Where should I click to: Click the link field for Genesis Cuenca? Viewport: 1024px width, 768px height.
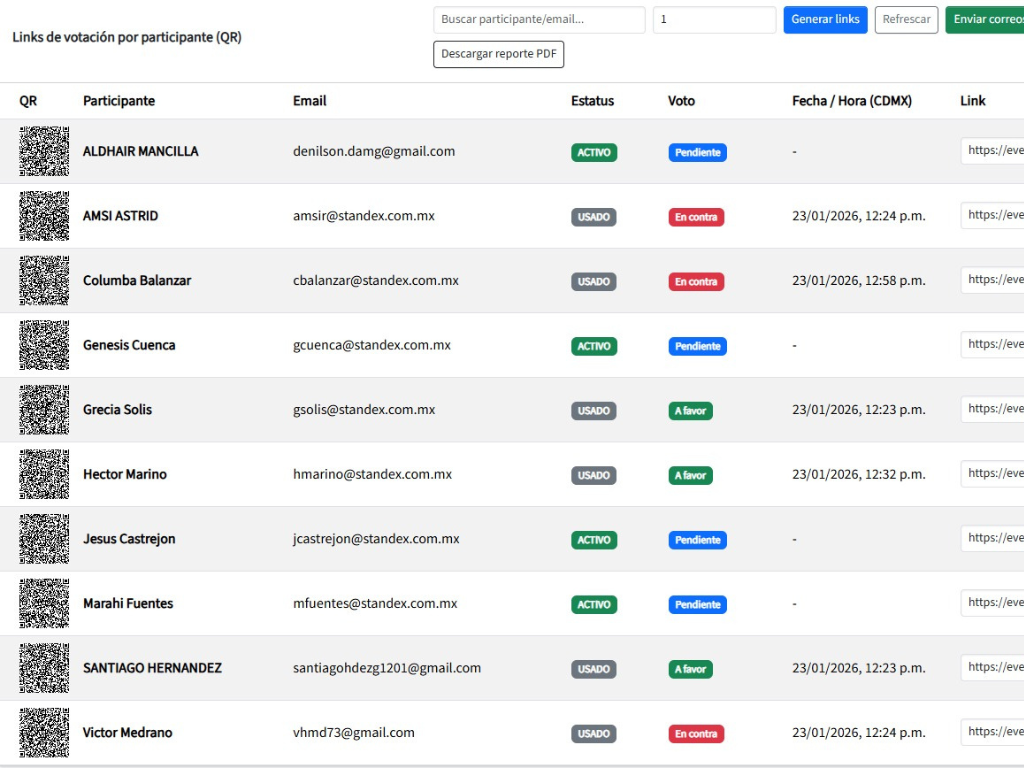click(993, 345)
